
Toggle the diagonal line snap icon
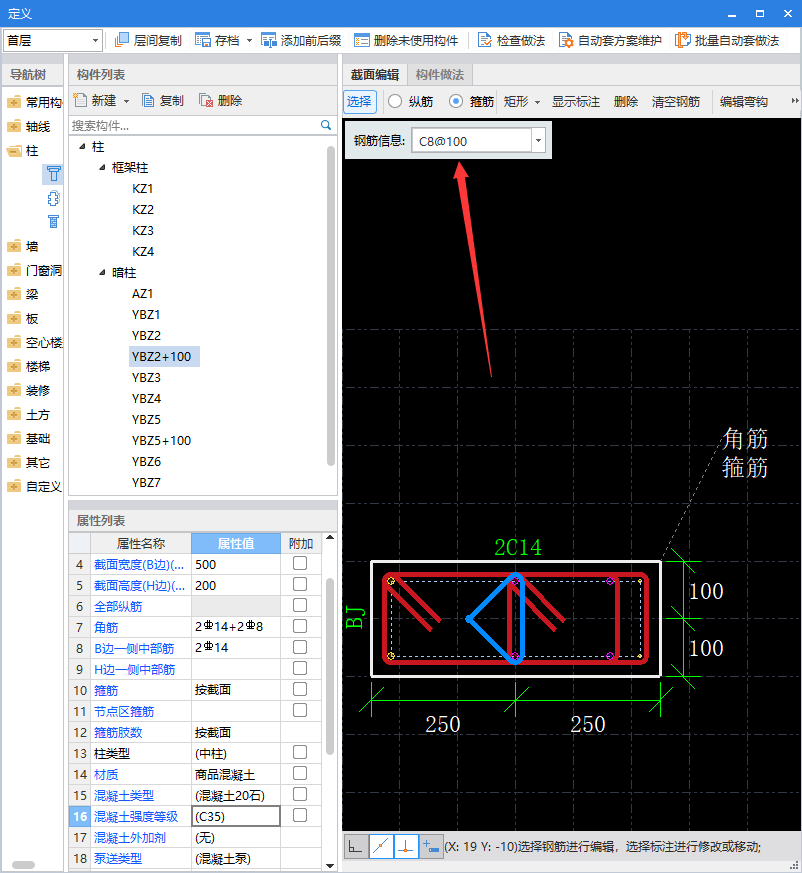381,847
